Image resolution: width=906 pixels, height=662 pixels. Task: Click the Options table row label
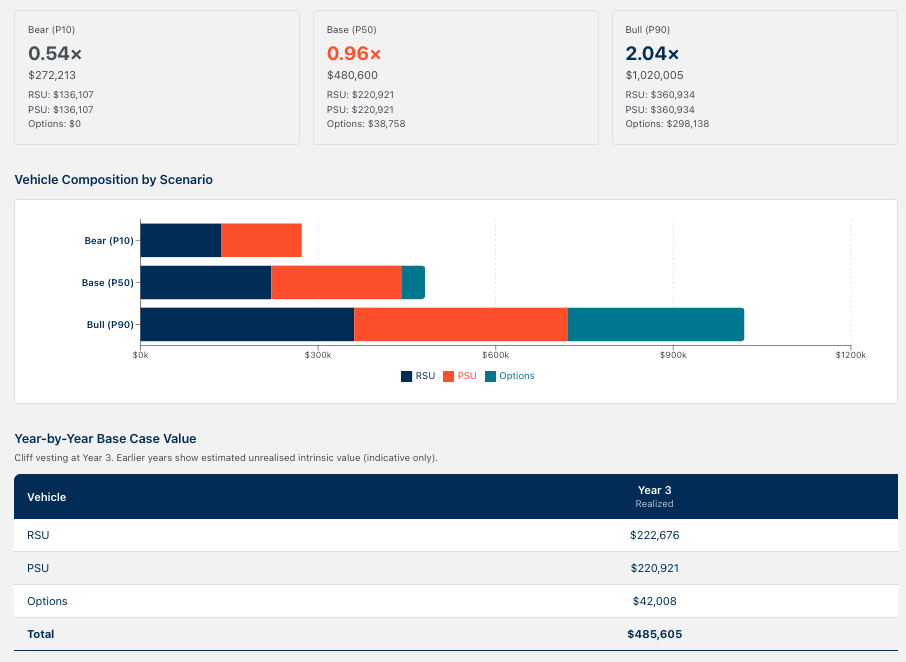click(47, 601)
